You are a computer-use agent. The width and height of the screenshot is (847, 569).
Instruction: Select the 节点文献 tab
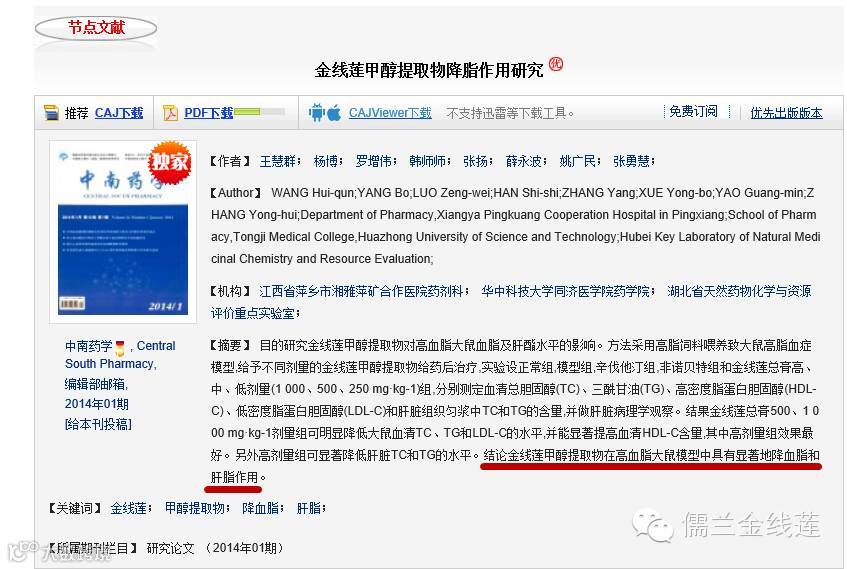coord(96,28)
